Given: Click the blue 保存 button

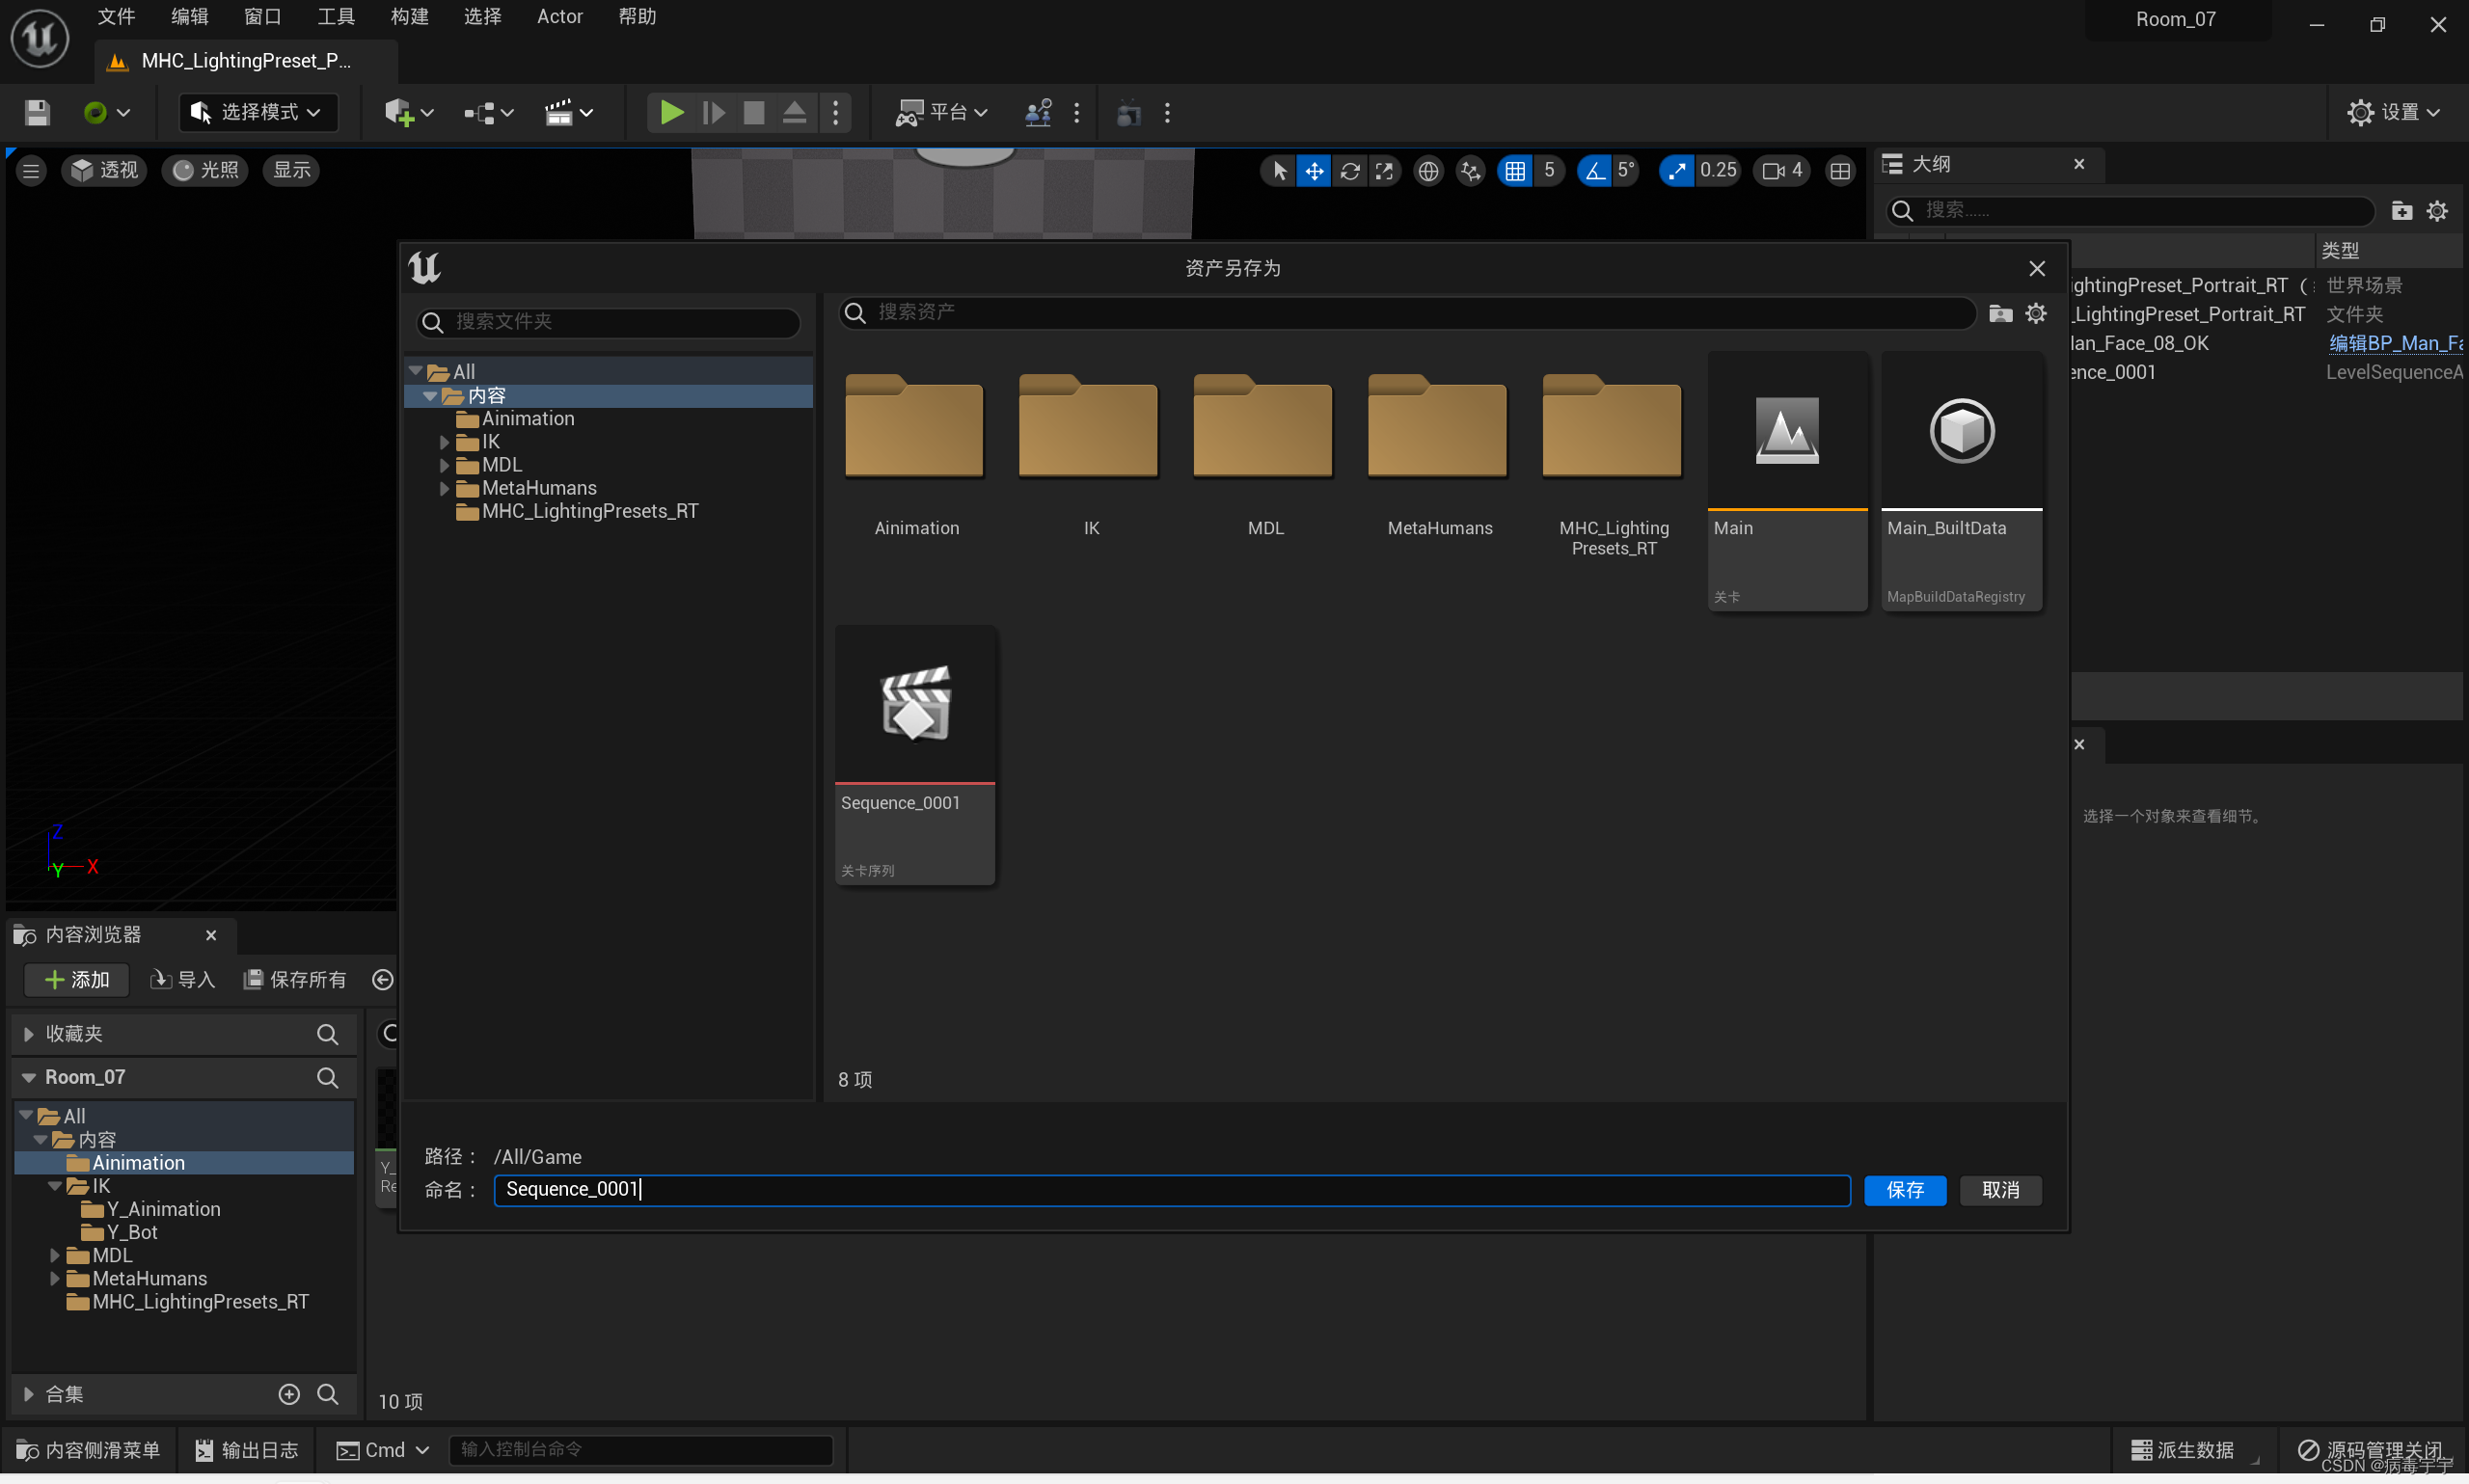Looking at the screenshot, I should click(x=1904, y=1190).
